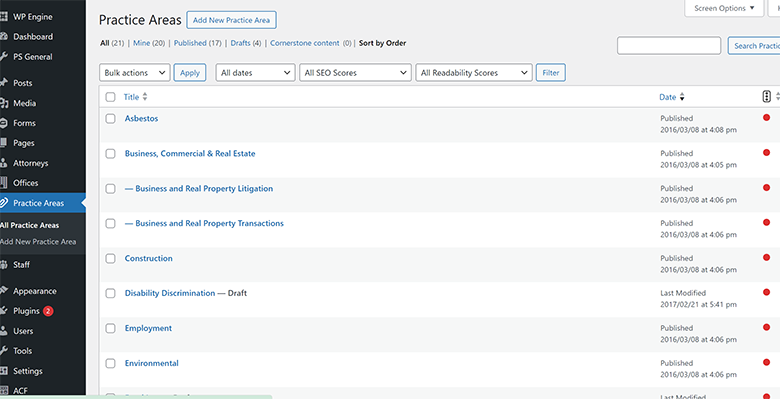The width and height of the screenshot is (780, 399).
Task: Open the All SEO Scores dropdown
Action: click(355, 73)
